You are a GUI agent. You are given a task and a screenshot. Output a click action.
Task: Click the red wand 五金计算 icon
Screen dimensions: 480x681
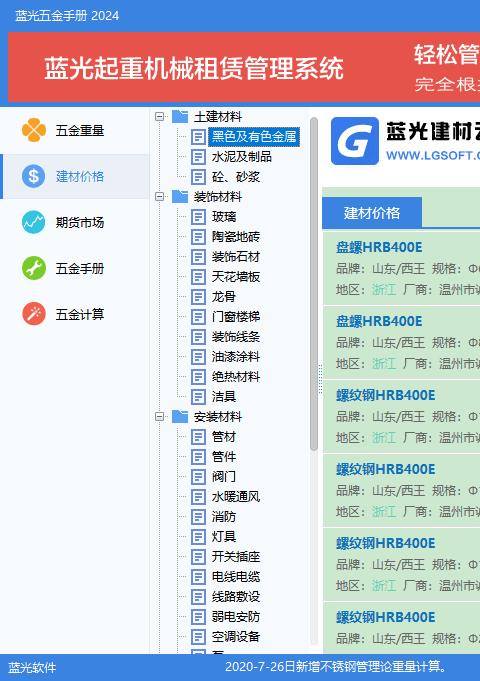[34, 314]
